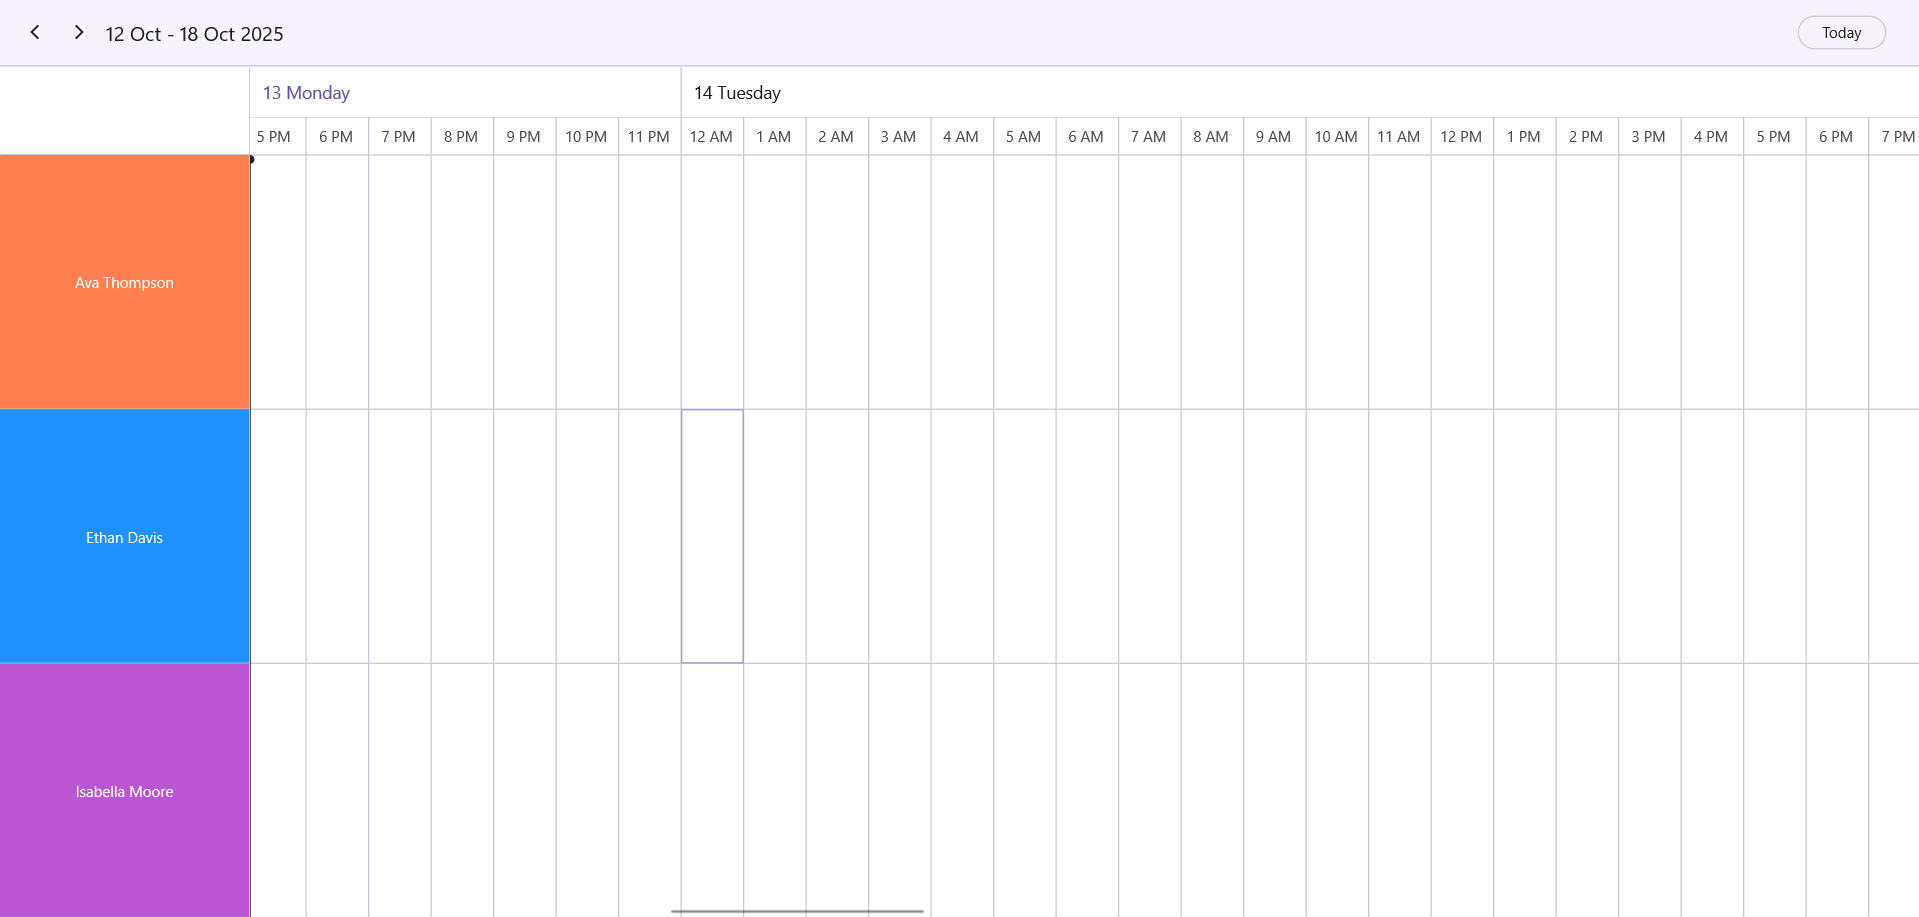Image resolution: width=1919 pixels, height=917 pixels.
Task: Select the highlighted cell in Ethan Davis row
Action: coord(711,537)
